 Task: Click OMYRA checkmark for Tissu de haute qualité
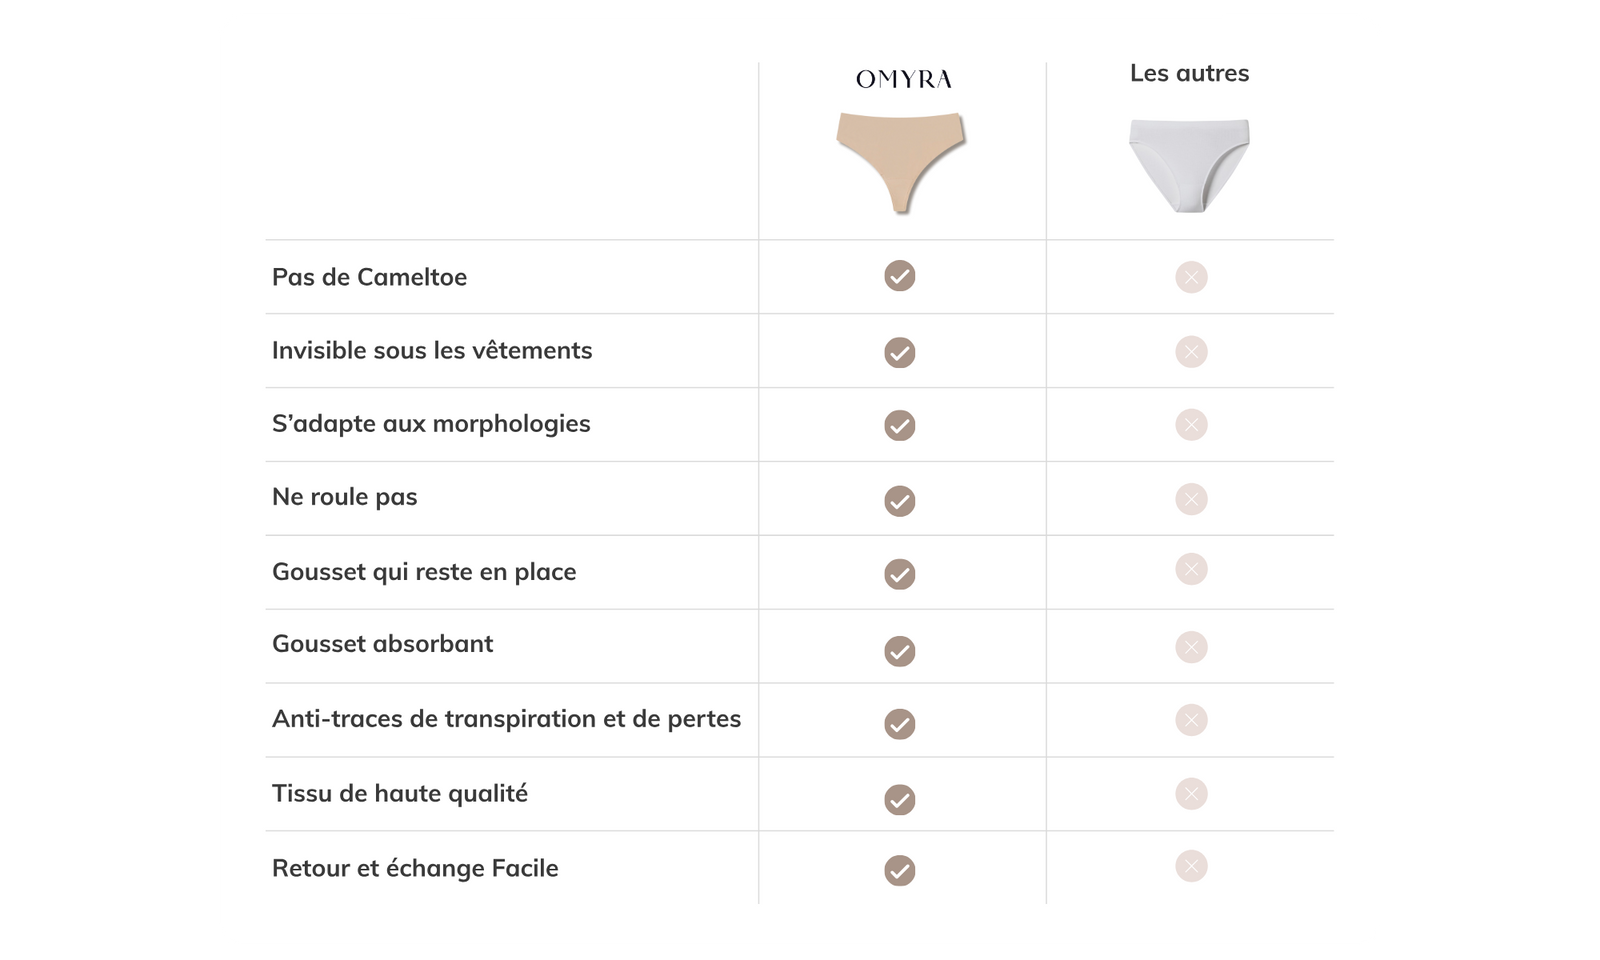[900, 799]
